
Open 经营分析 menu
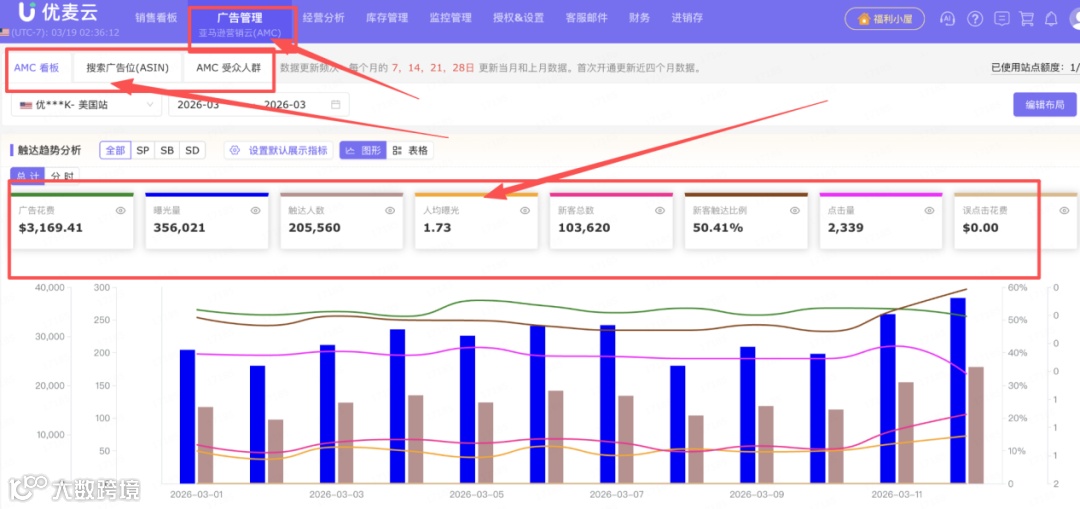323,19
